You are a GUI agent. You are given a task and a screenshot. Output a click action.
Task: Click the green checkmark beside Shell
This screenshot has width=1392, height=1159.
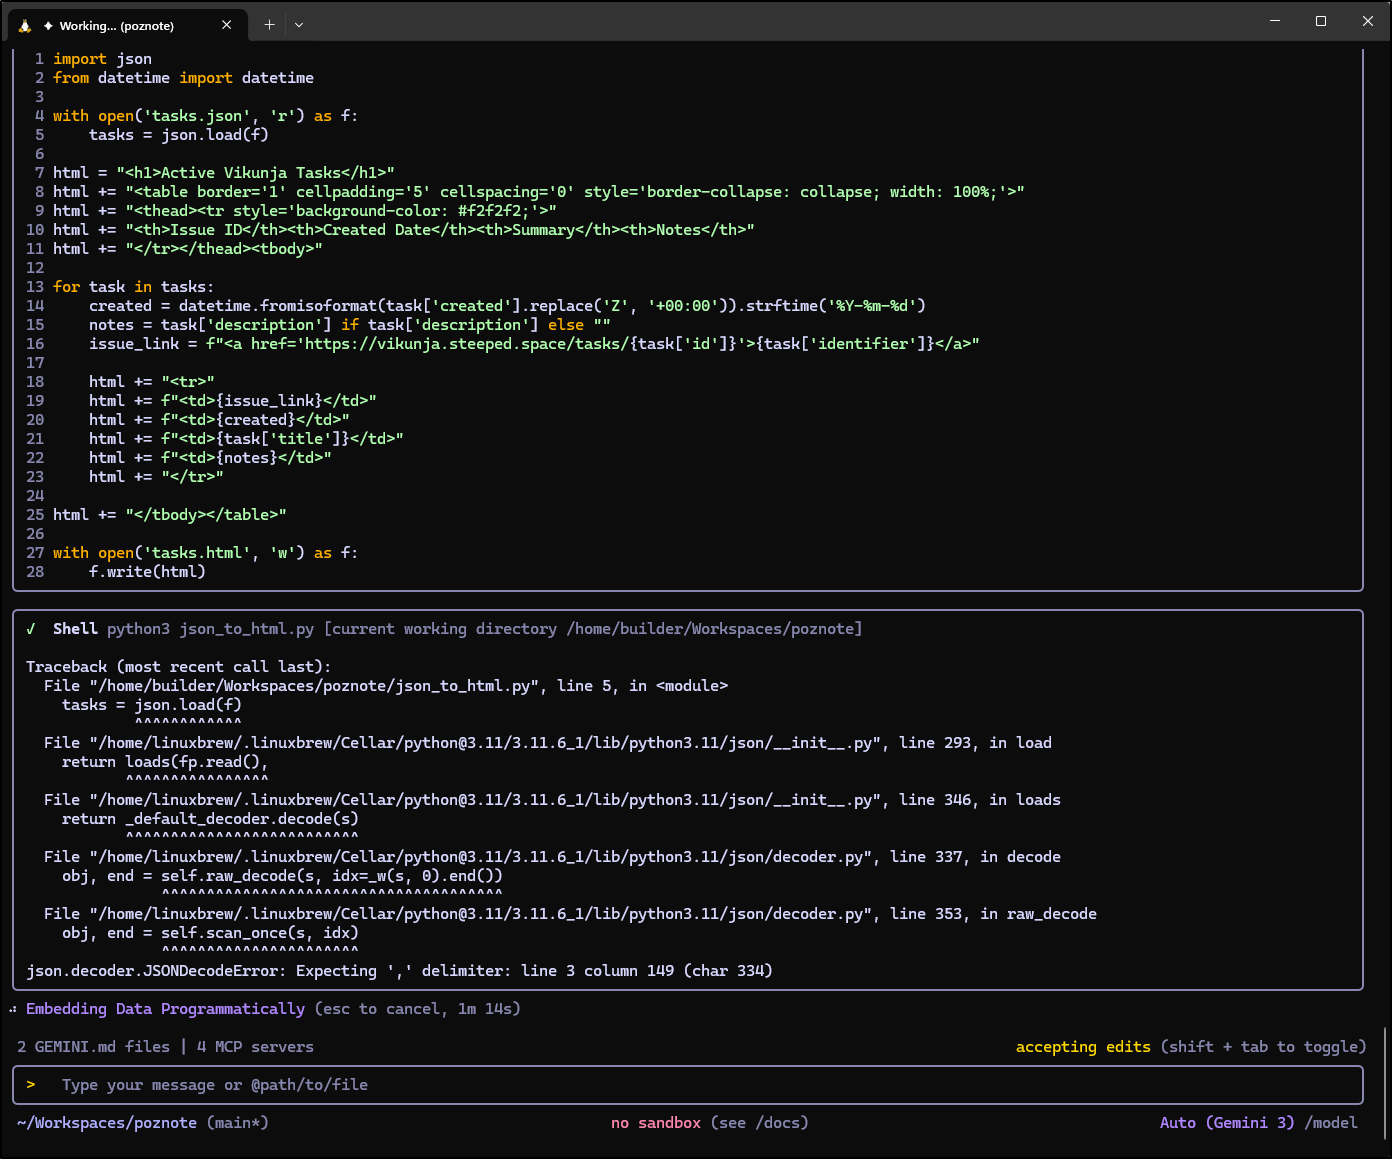pos(31,629)
